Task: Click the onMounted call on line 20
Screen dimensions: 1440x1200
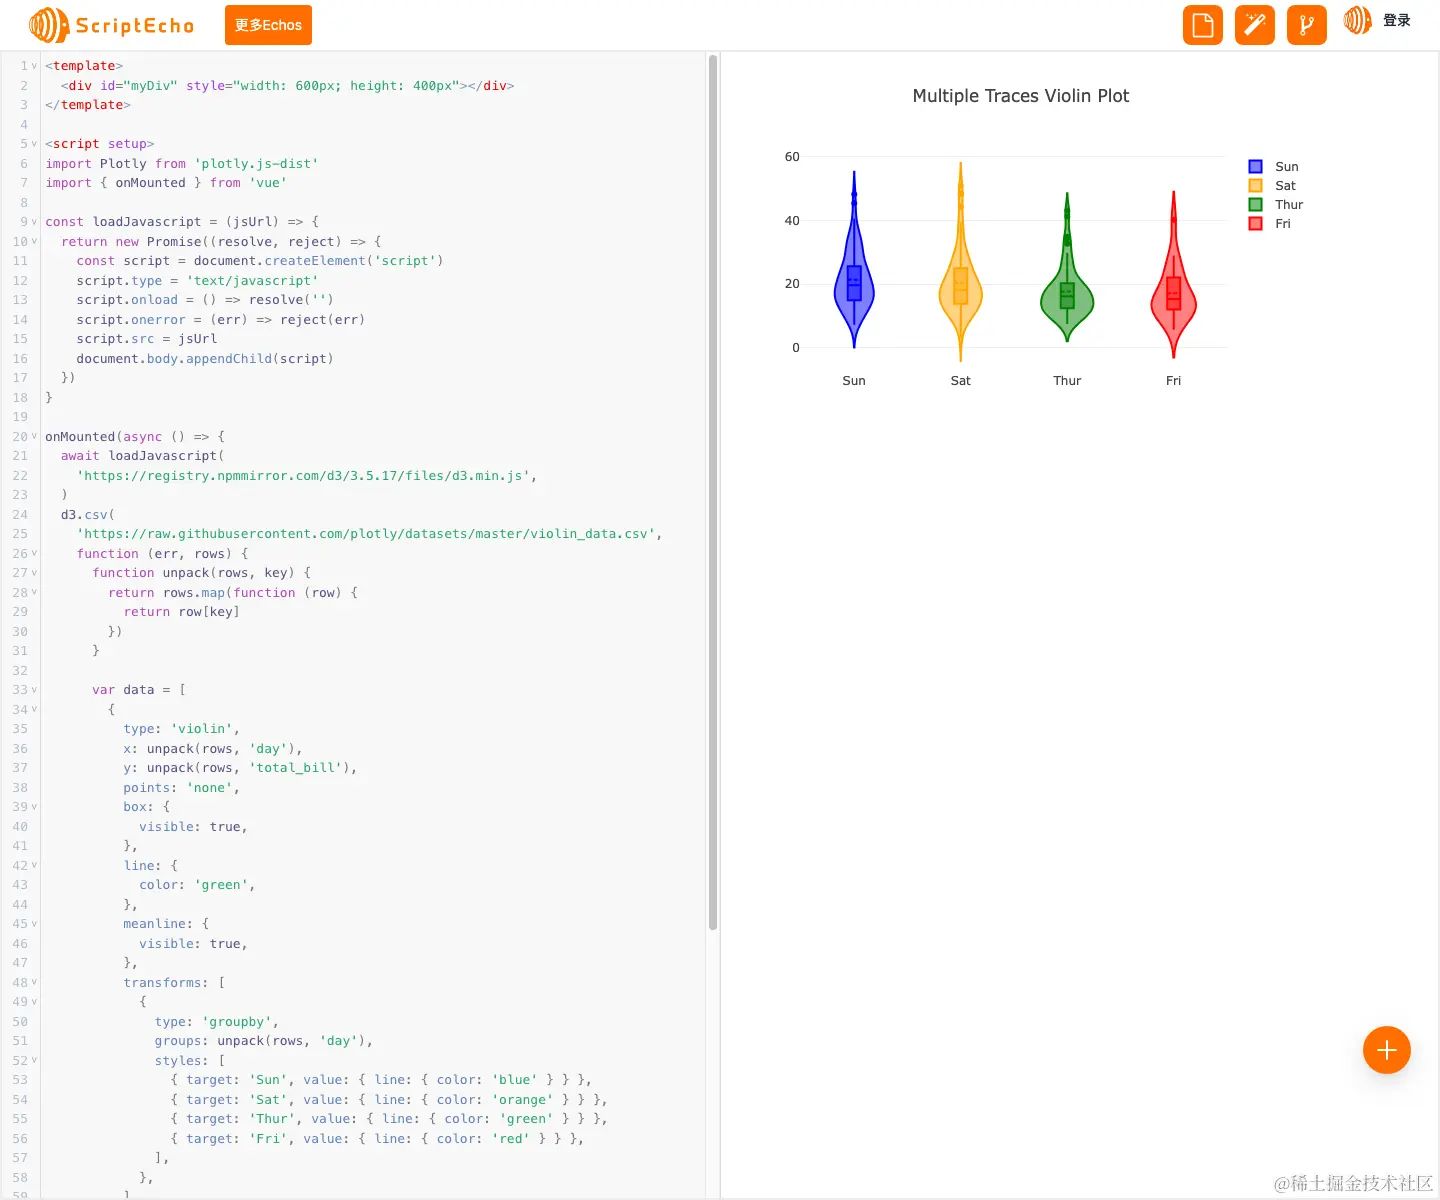Action: [x=80, y=437]
